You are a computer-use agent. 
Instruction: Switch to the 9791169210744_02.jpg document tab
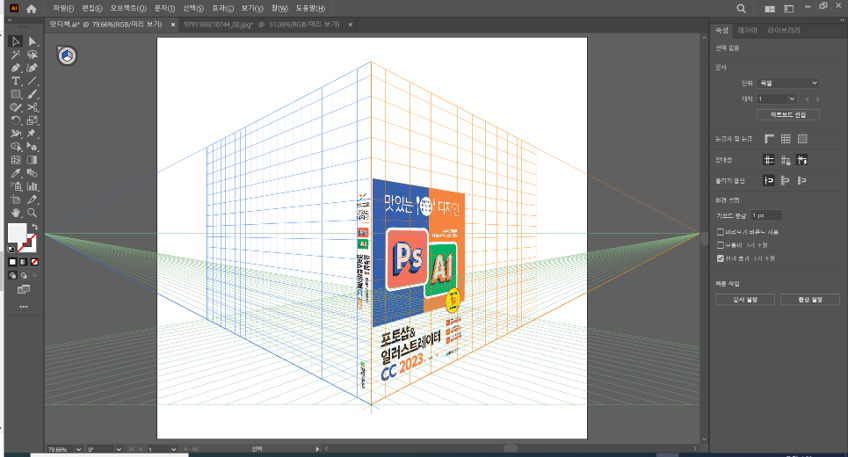[261, 24]
